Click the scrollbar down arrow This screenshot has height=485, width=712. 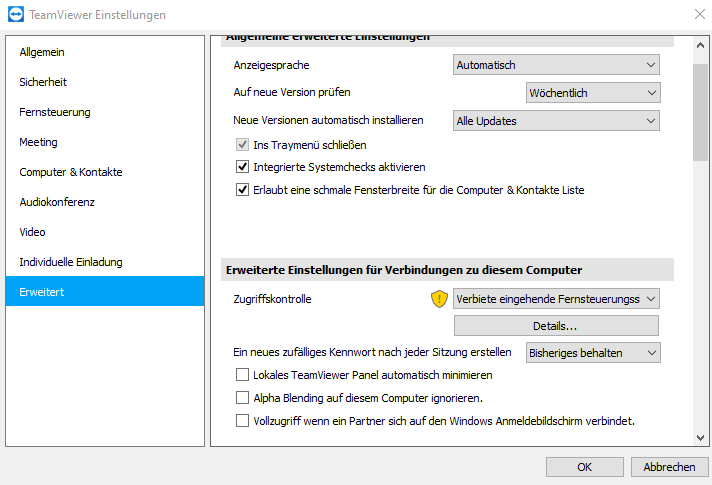[x=700, y=438]
